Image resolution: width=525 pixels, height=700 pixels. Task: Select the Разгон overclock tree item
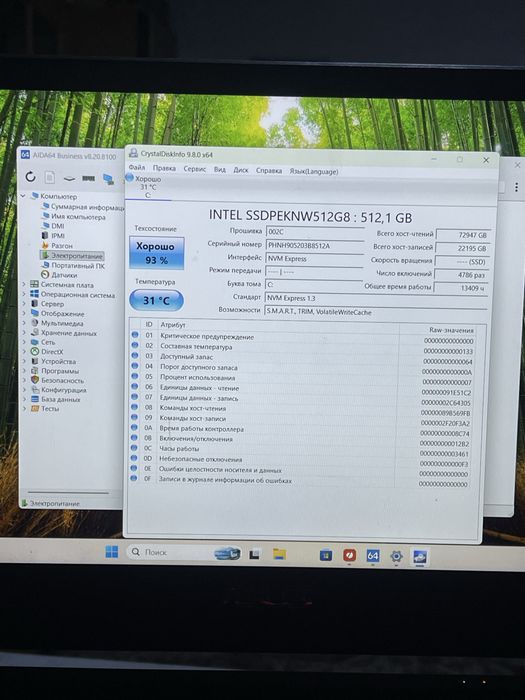coord(57,246)
